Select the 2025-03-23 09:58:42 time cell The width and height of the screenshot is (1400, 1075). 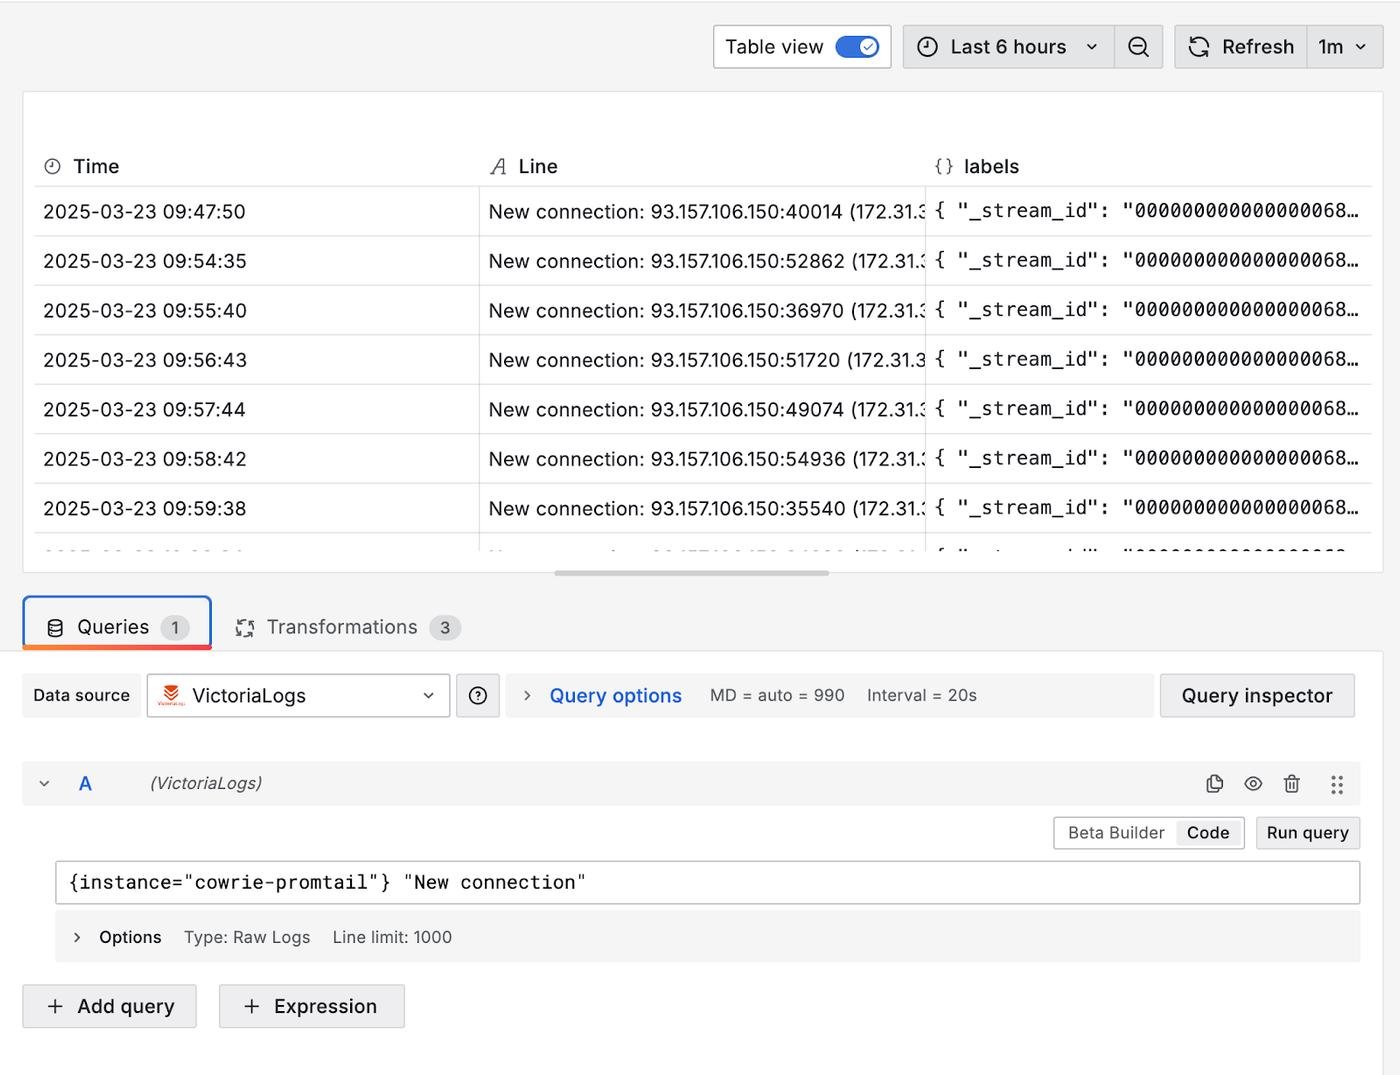click(x=257, y=459)
